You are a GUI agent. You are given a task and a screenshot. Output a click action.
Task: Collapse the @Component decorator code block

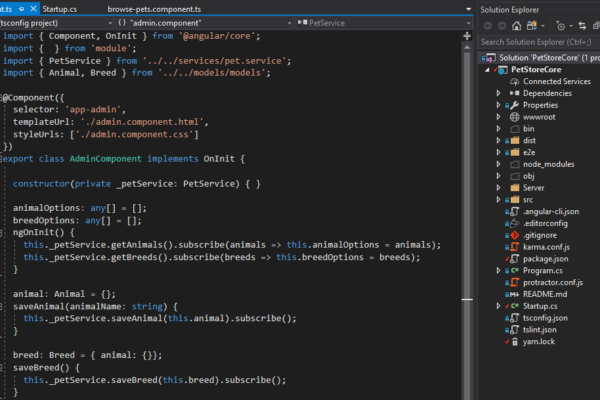coord(1,98)
